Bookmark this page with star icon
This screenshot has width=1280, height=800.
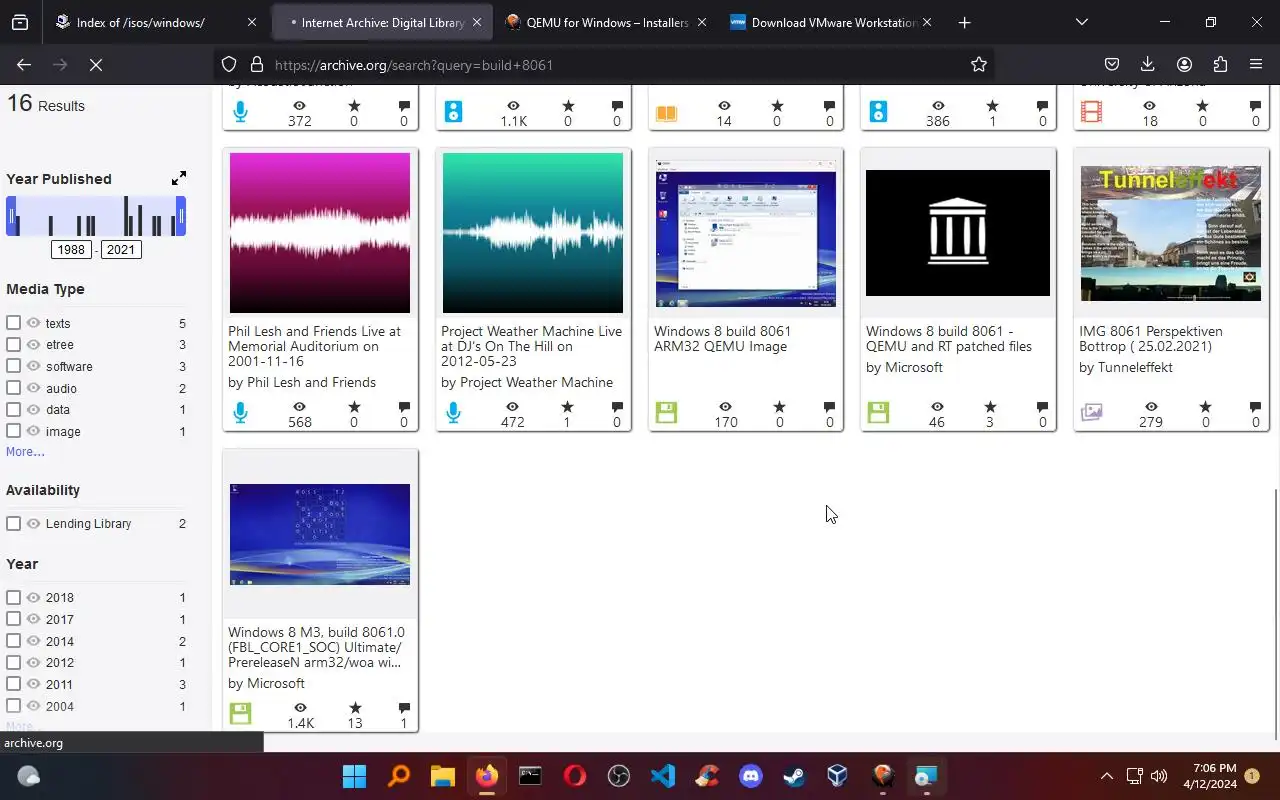979,64
